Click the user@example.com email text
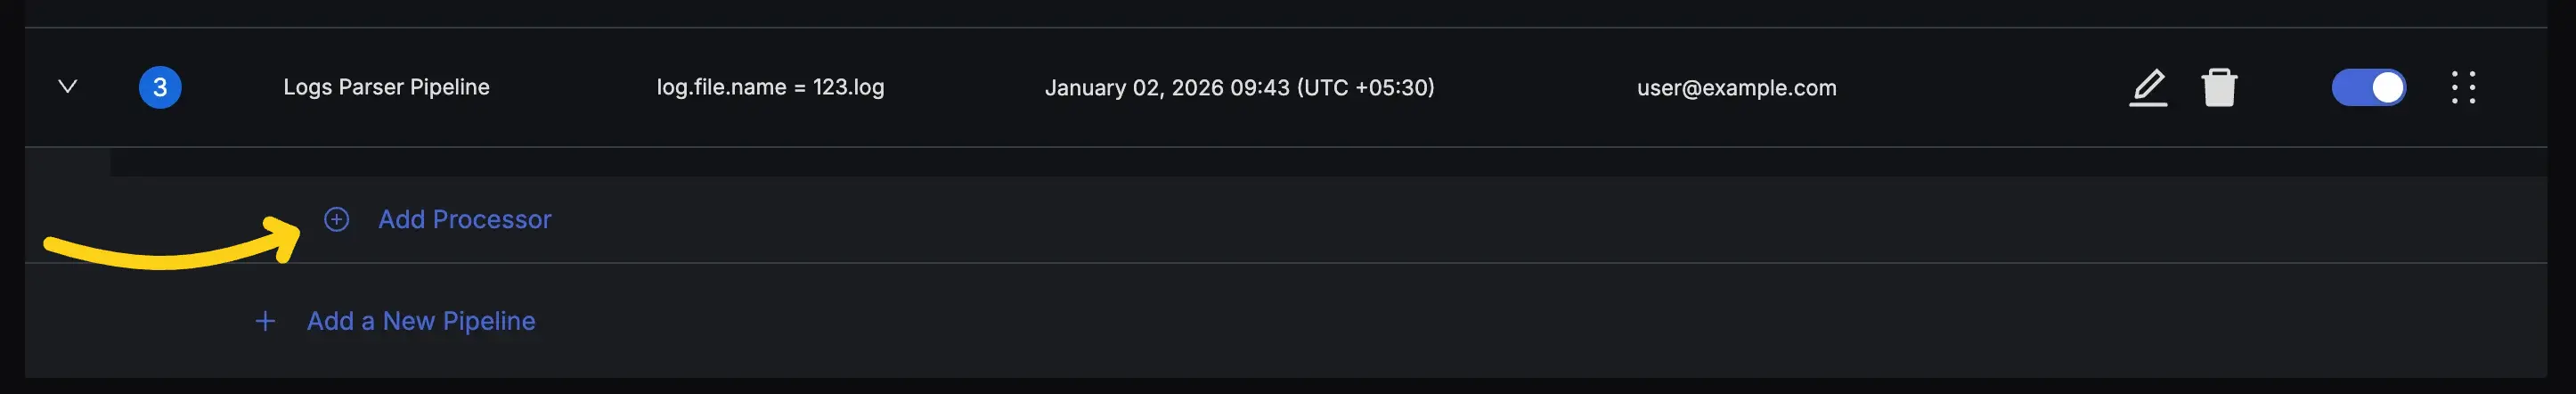Image resolution: width=2576 pixels, height=394 pixels. [x=1736, y=87]
